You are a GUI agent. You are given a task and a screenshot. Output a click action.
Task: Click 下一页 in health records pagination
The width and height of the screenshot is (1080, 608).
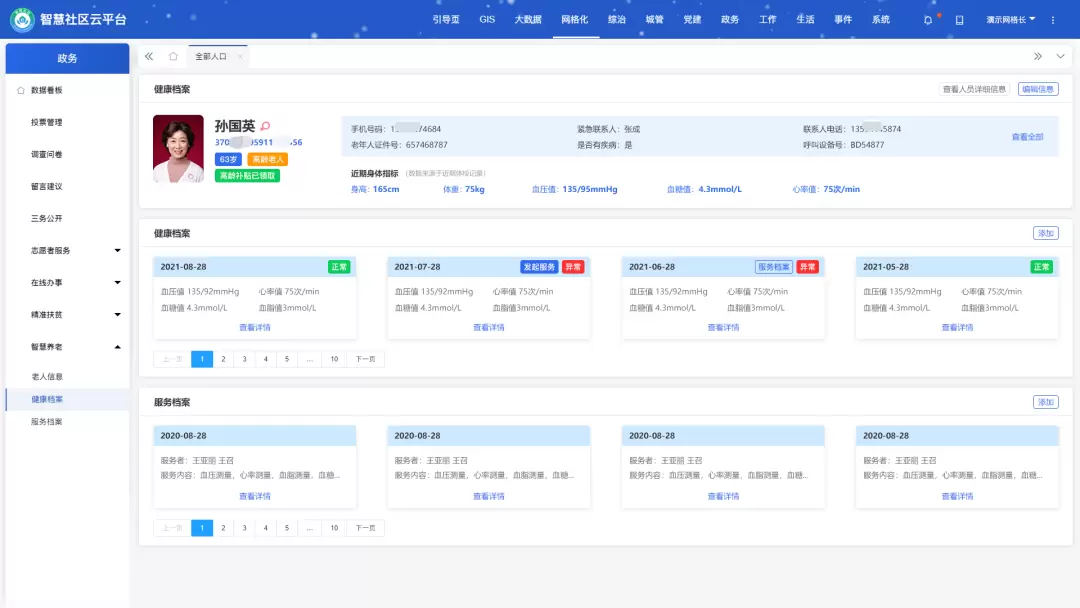coord(366,359)
